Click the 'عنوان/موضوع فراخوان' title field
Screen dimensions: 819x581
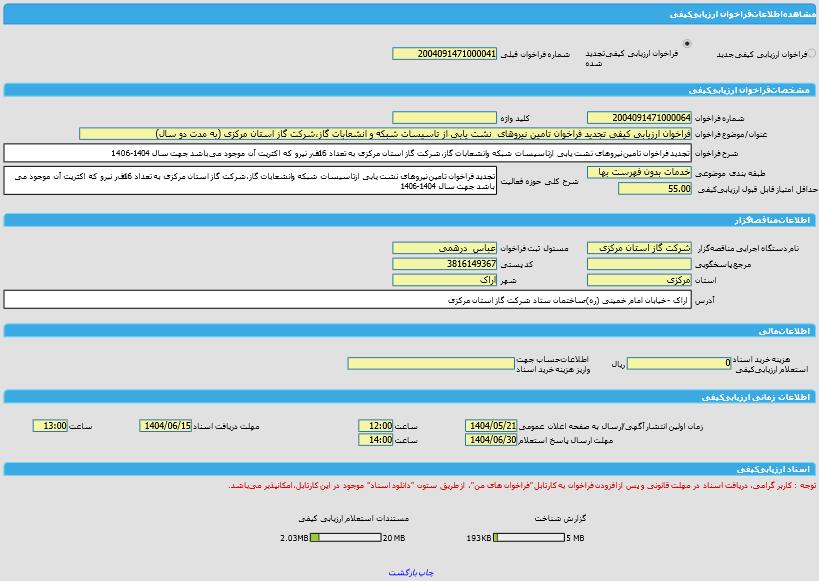pyautogui.click(x=384, y=134)
